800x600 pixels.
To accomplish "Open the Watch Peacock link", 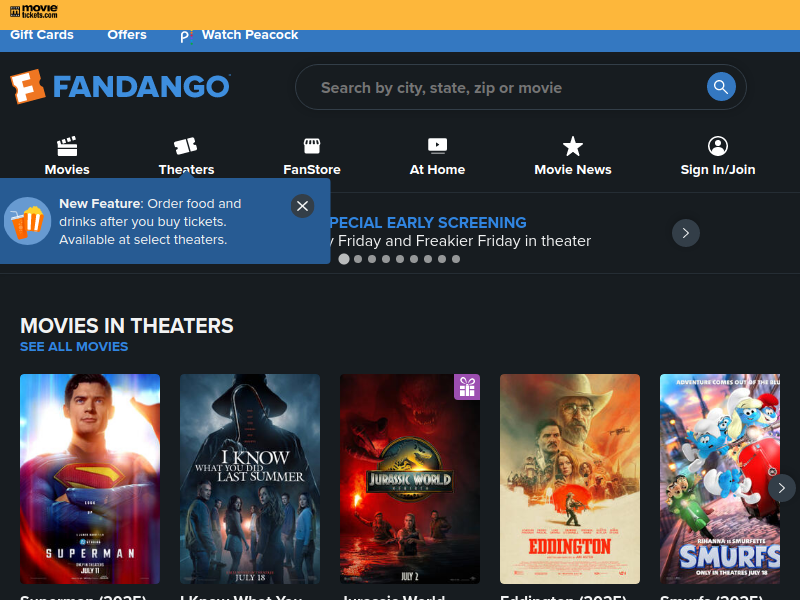I will pos(239,35).
